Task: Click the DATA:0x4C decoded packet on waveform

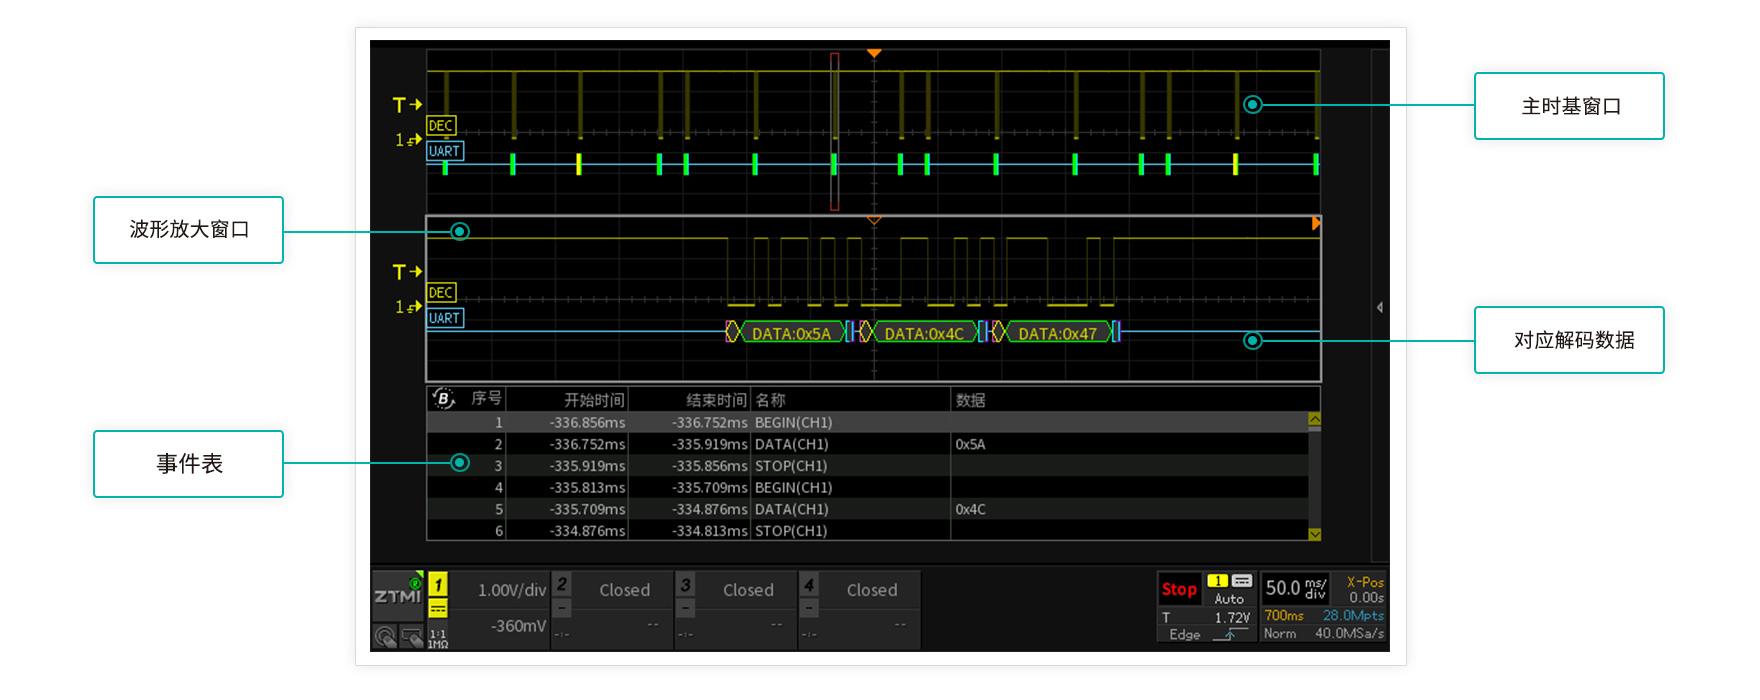Action: [x=923, y=333]
